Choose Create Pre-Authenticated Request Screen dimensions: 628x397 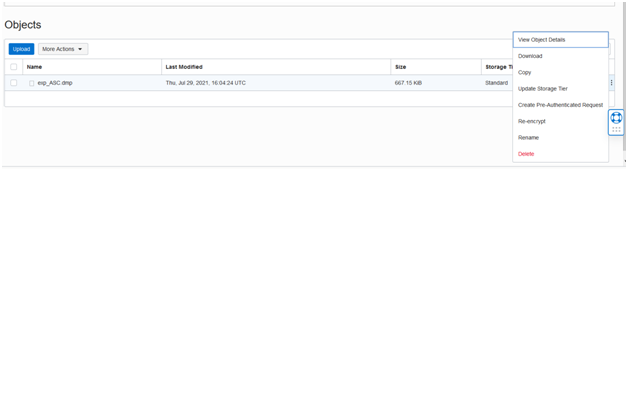click(560, 105)
